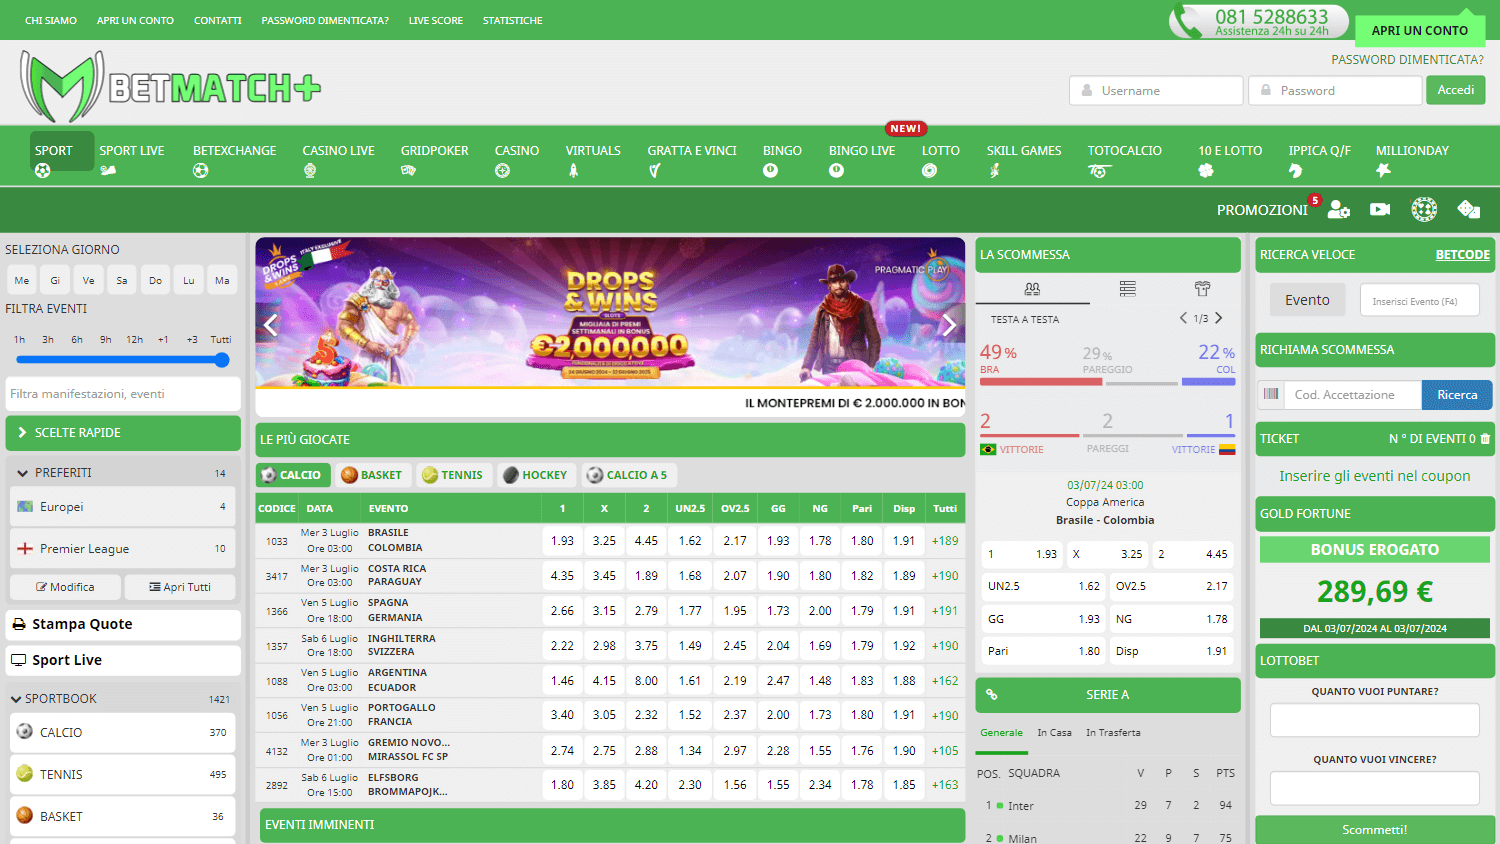1500x844 pixels.
Task: Select head-to-head people icon in La Scommessa
Action: click(x=1032, y=288)
